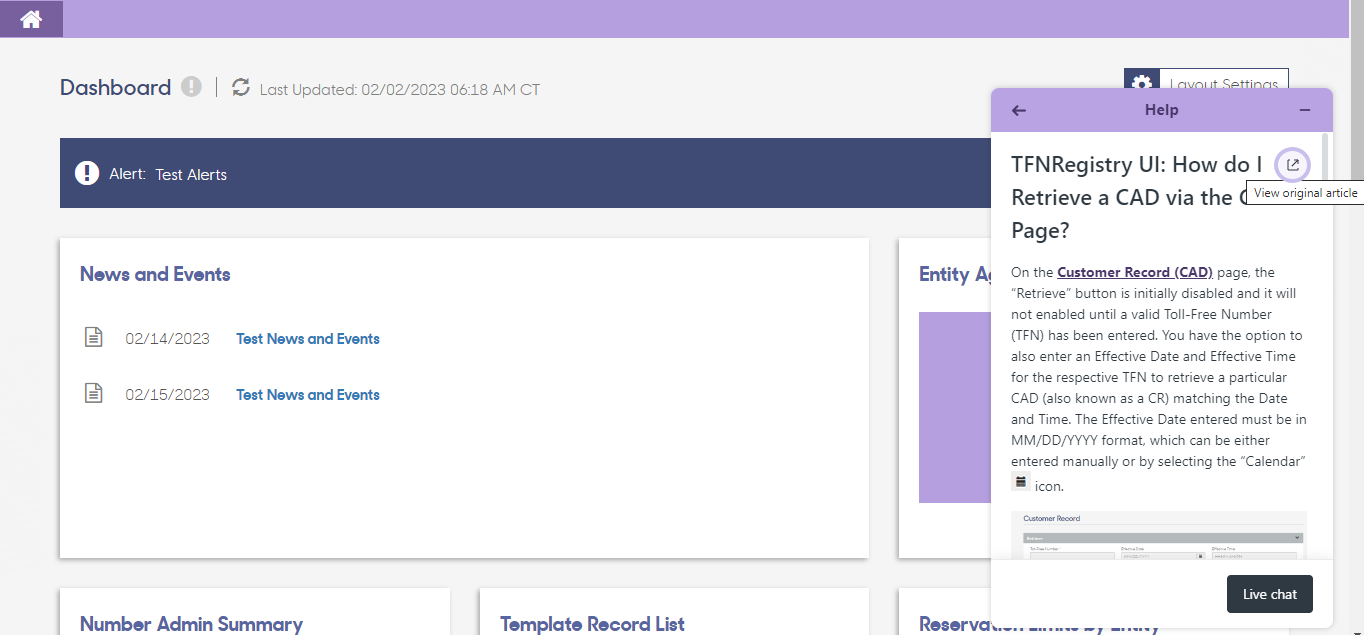Minimize the Help panel
1364x635 pixels.
pos(1305,110)
